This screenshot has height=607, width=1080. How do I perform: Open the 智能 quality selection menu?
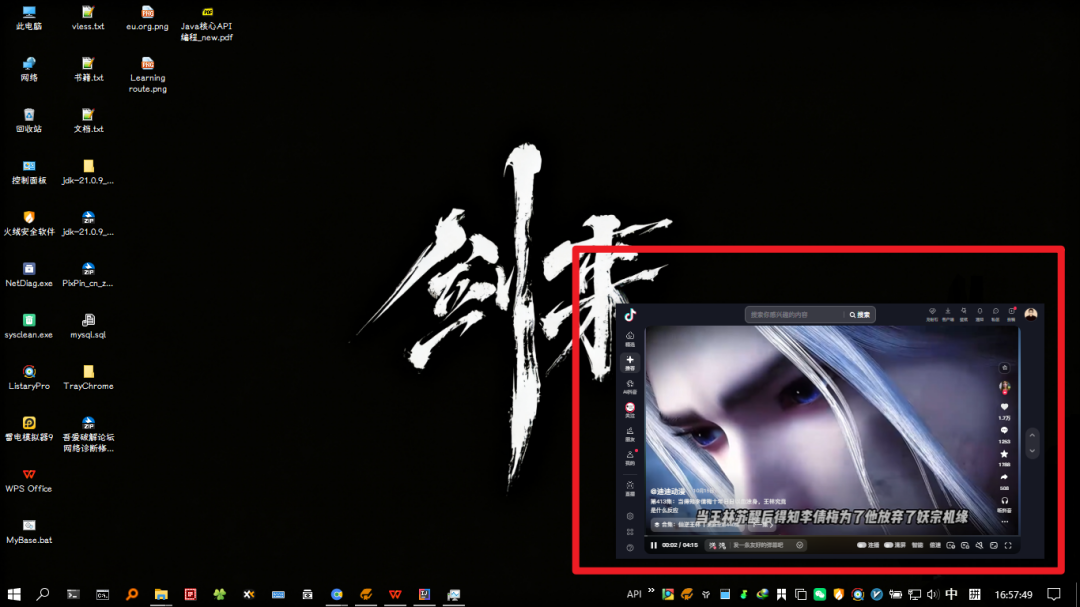click(915, 545)
